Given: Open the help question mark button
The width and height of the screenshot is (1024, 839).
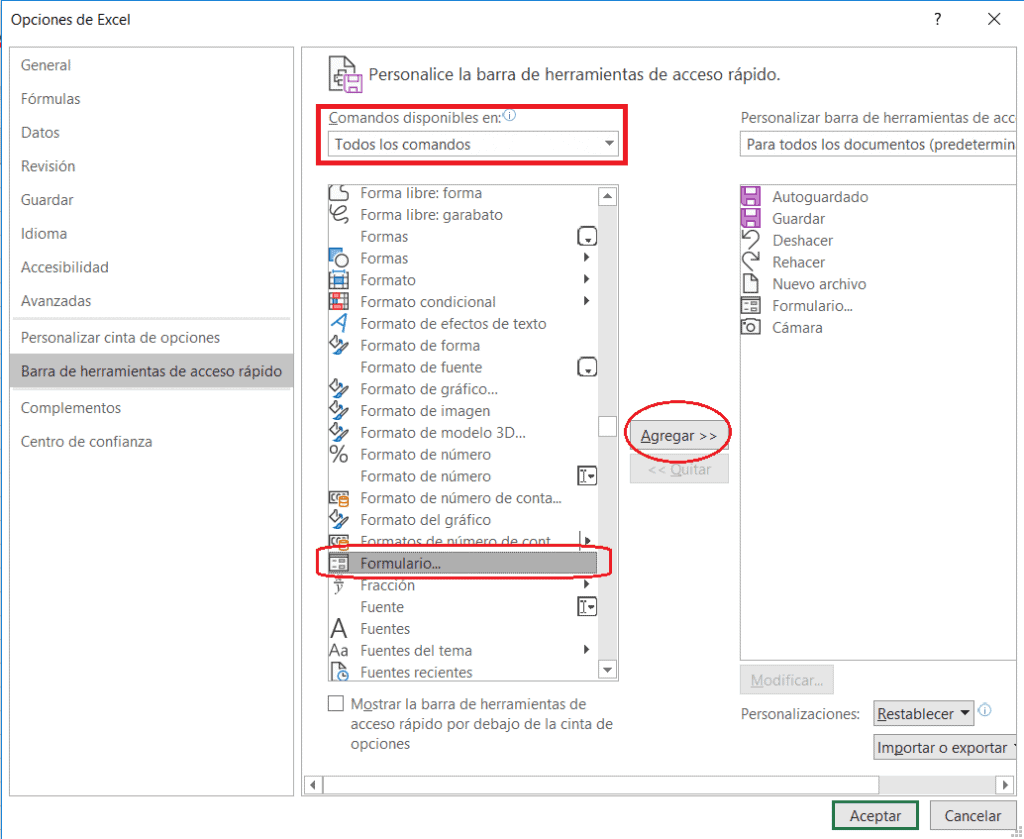Looking at the screenshot, I should 938,19.
